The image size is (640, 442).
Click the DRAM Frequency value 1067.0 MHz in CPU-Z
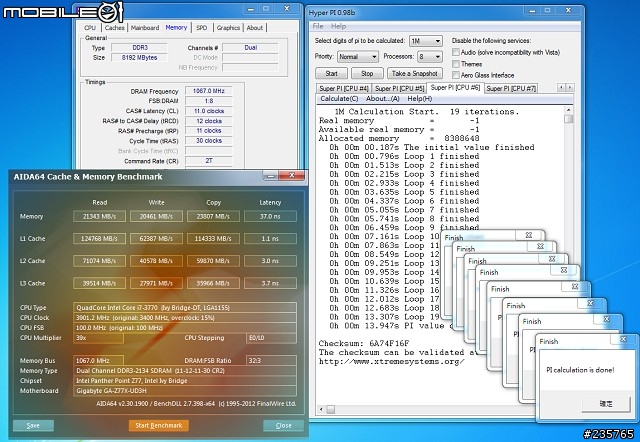pos(209,91)
